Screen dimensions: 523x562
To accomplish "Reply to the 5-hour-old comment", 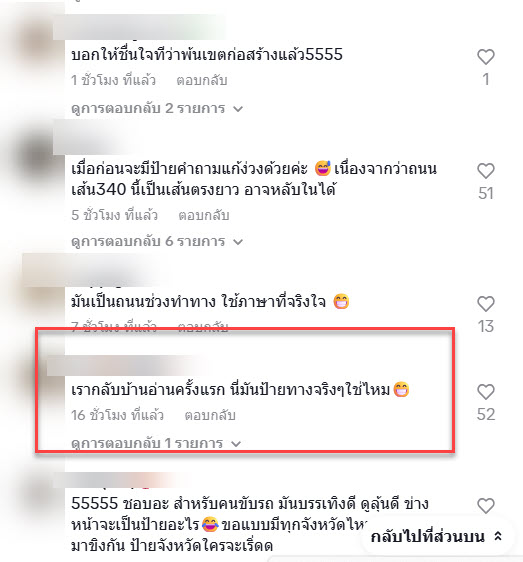I will pyautogui.click(x=204, y=215).
